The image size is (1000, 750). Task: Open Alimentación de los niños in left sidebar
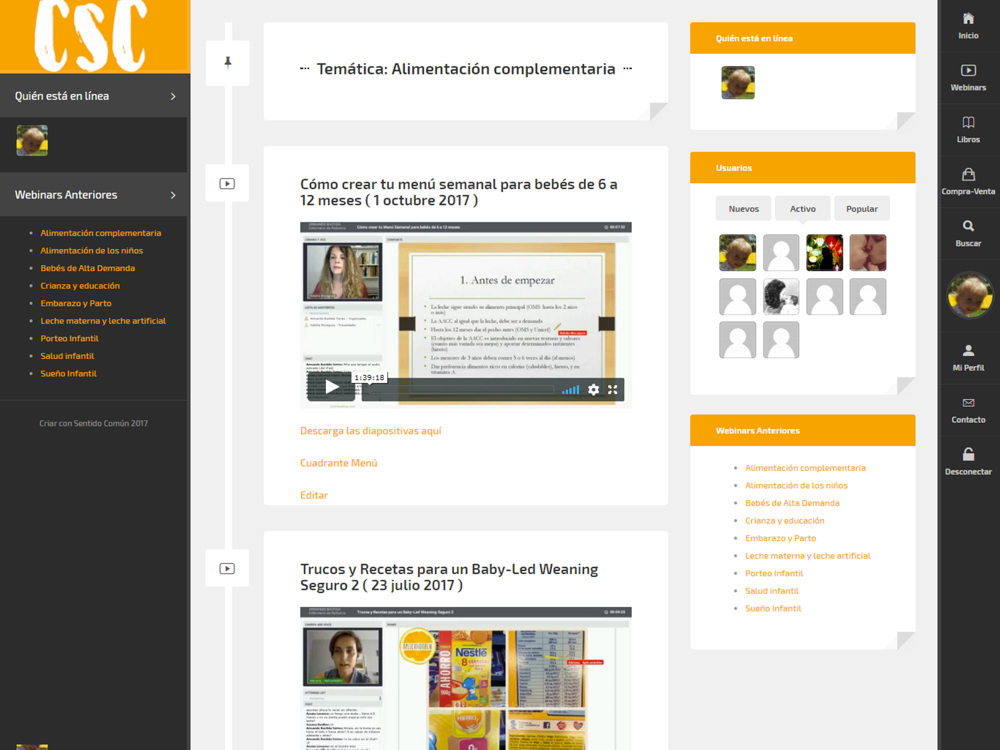[x=92, y=251]
